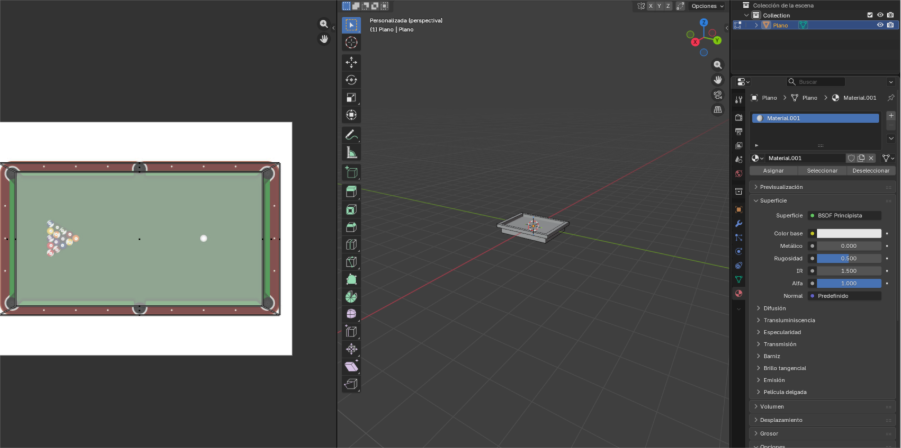
Task: Click the Extrude Region tool
Action: 351,191
